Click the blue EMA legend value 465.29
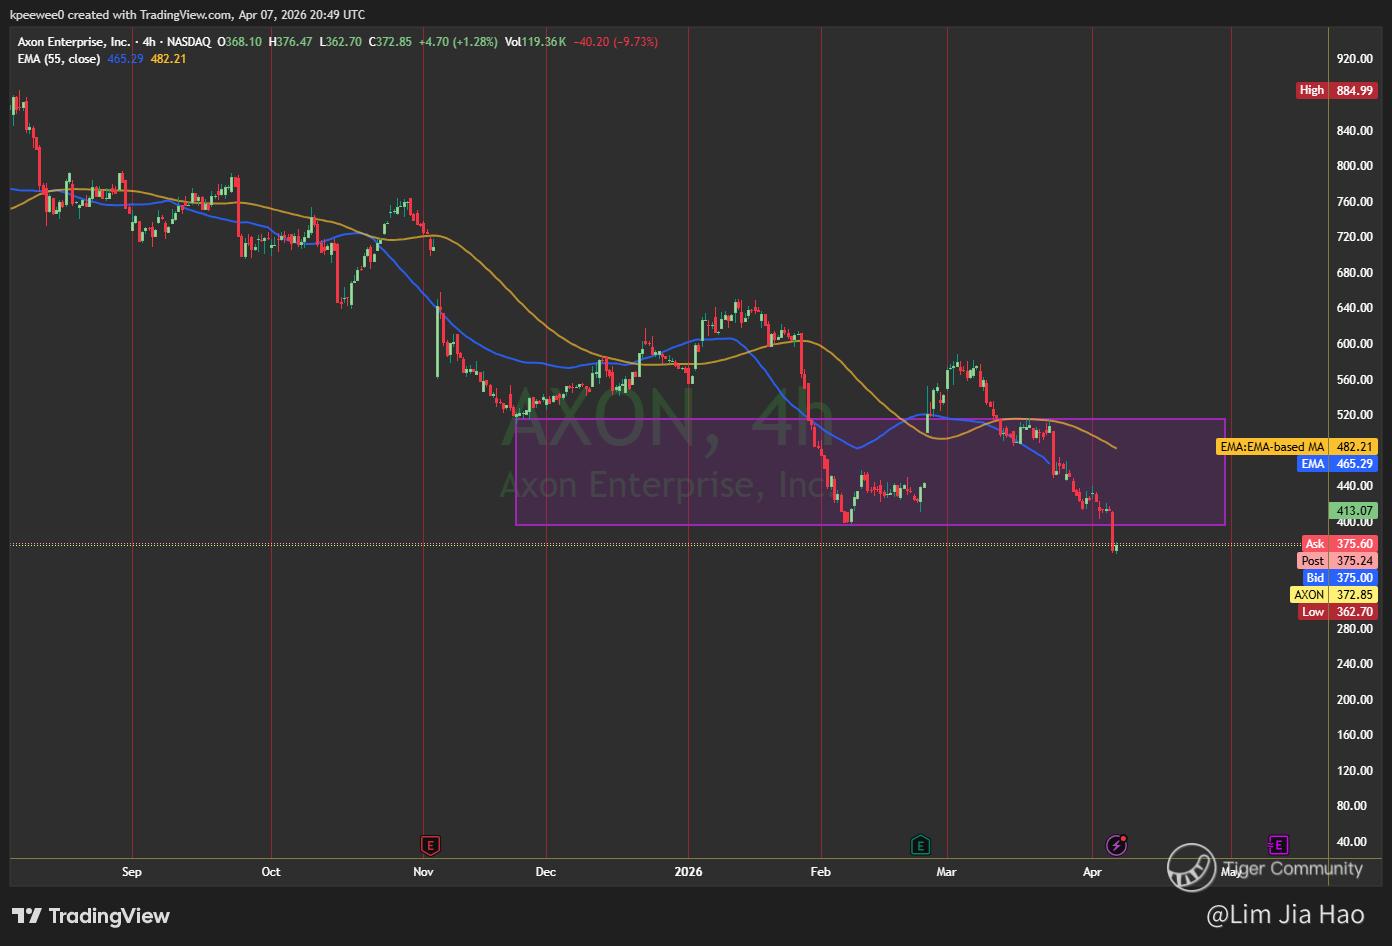 [x=125, y=59]
